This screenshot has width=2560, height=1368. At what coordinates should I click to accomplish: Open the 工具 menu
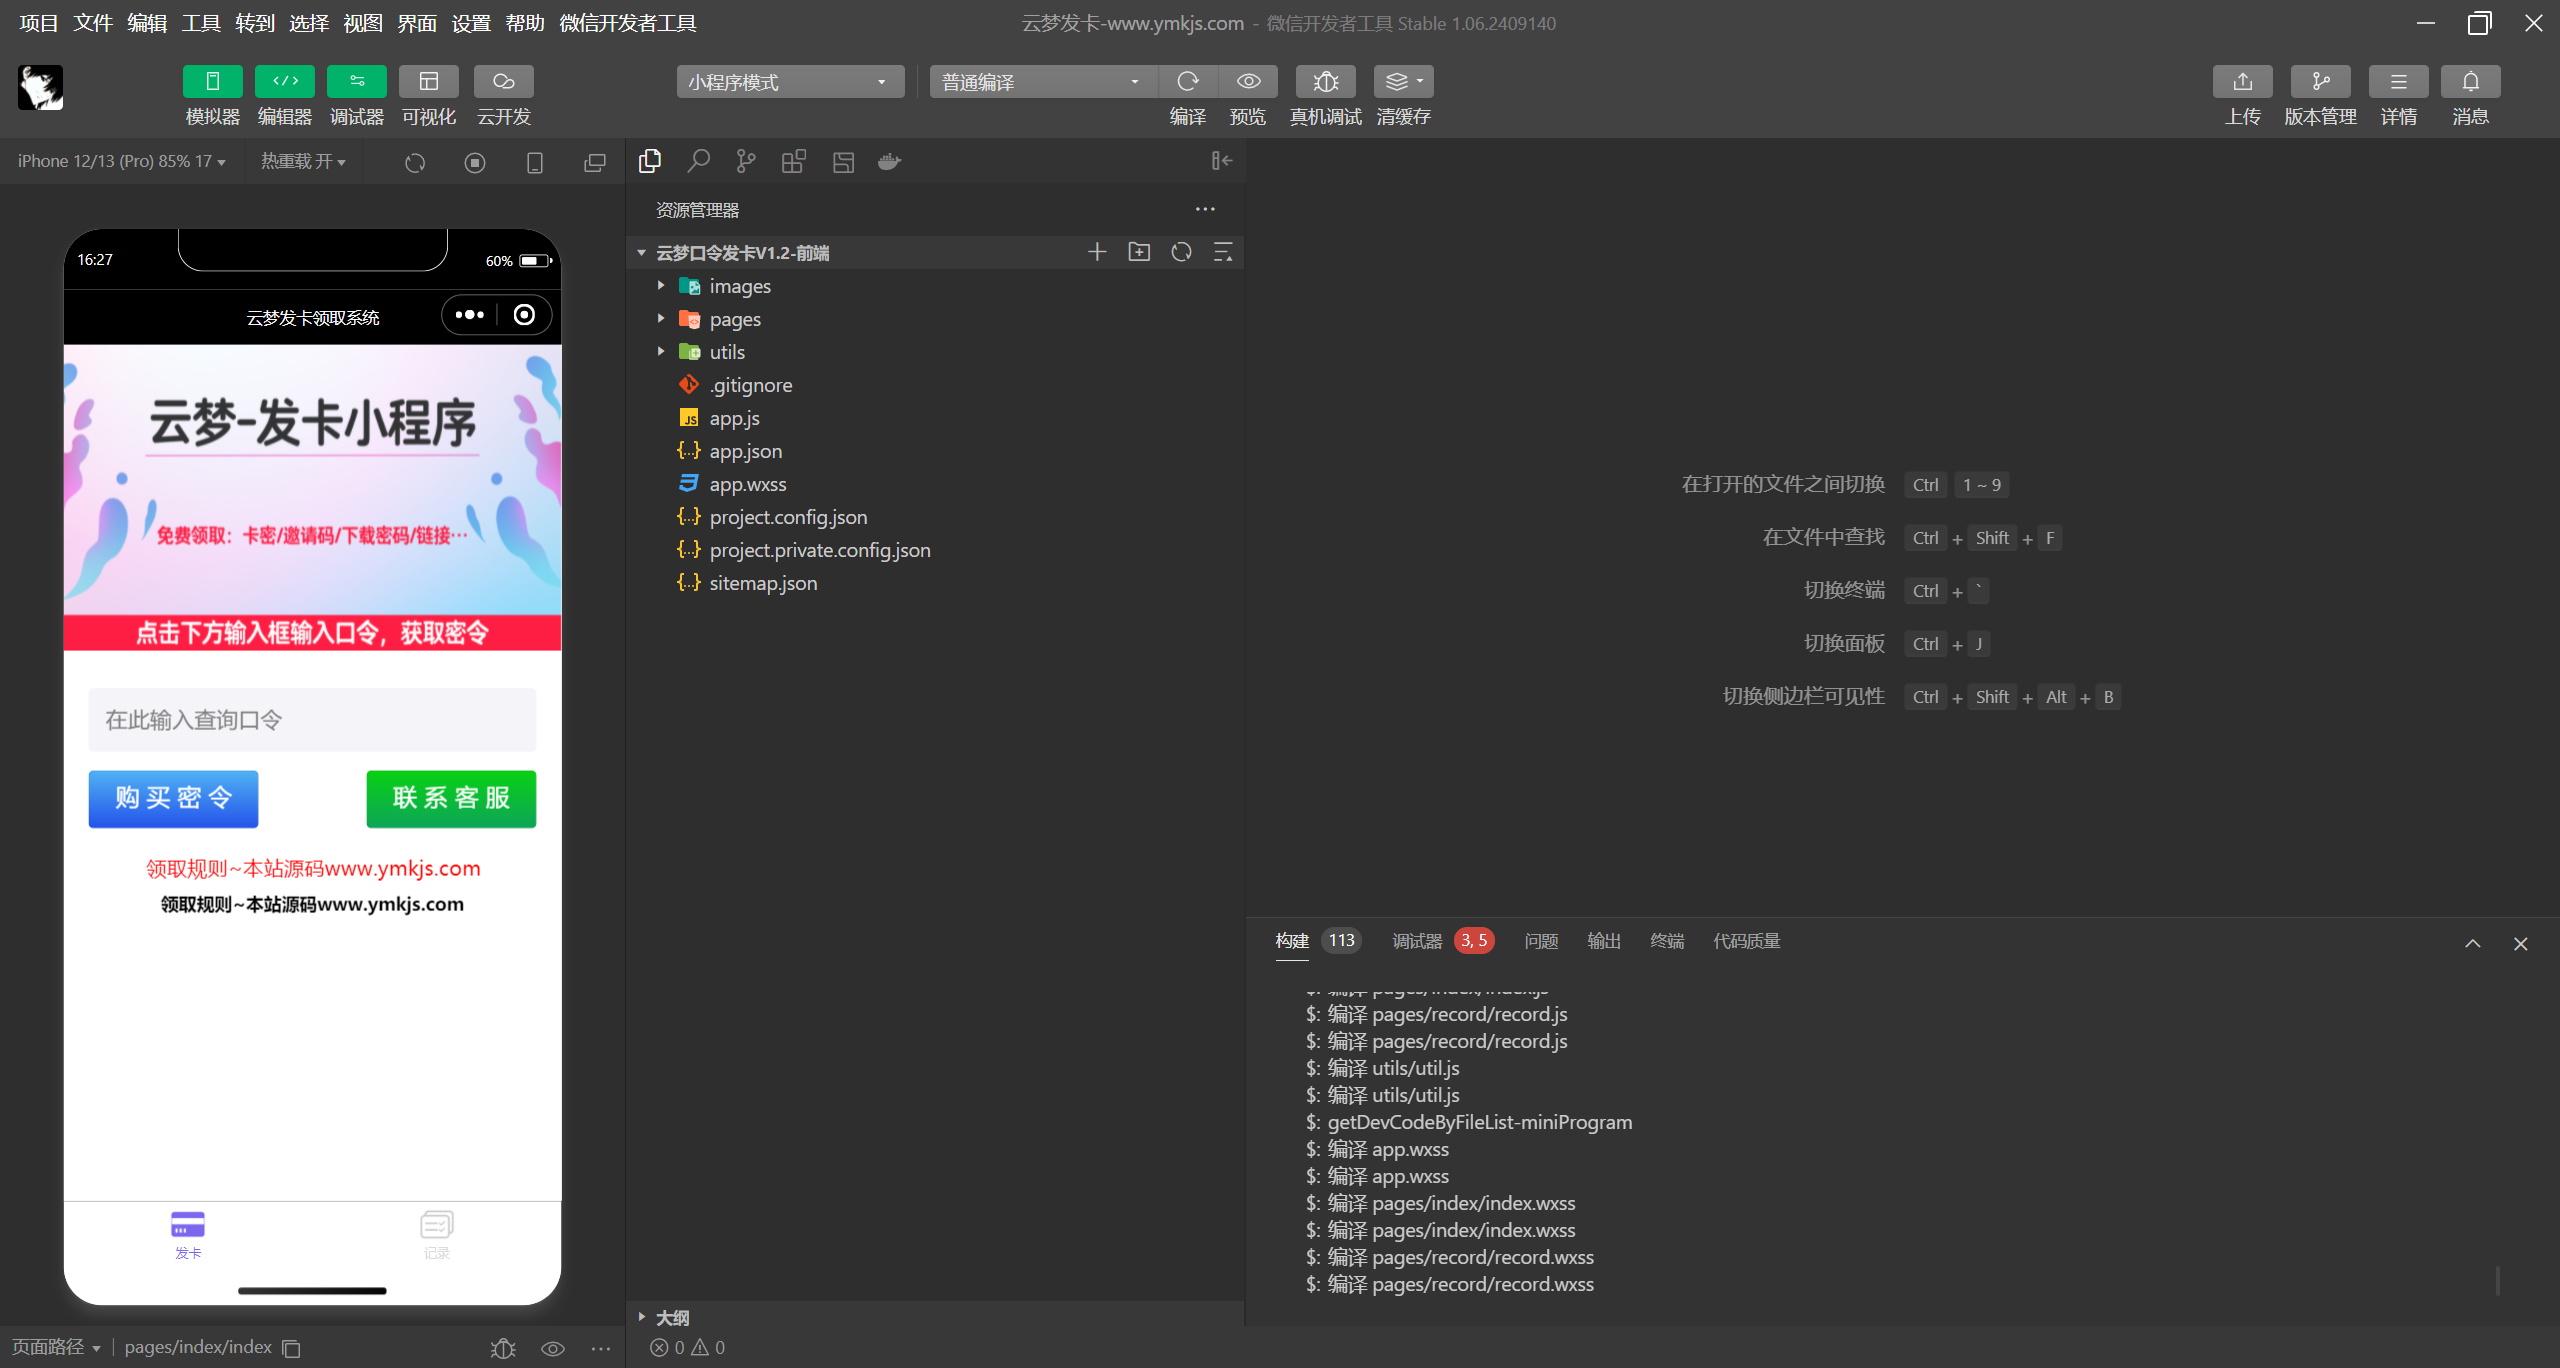200,23
